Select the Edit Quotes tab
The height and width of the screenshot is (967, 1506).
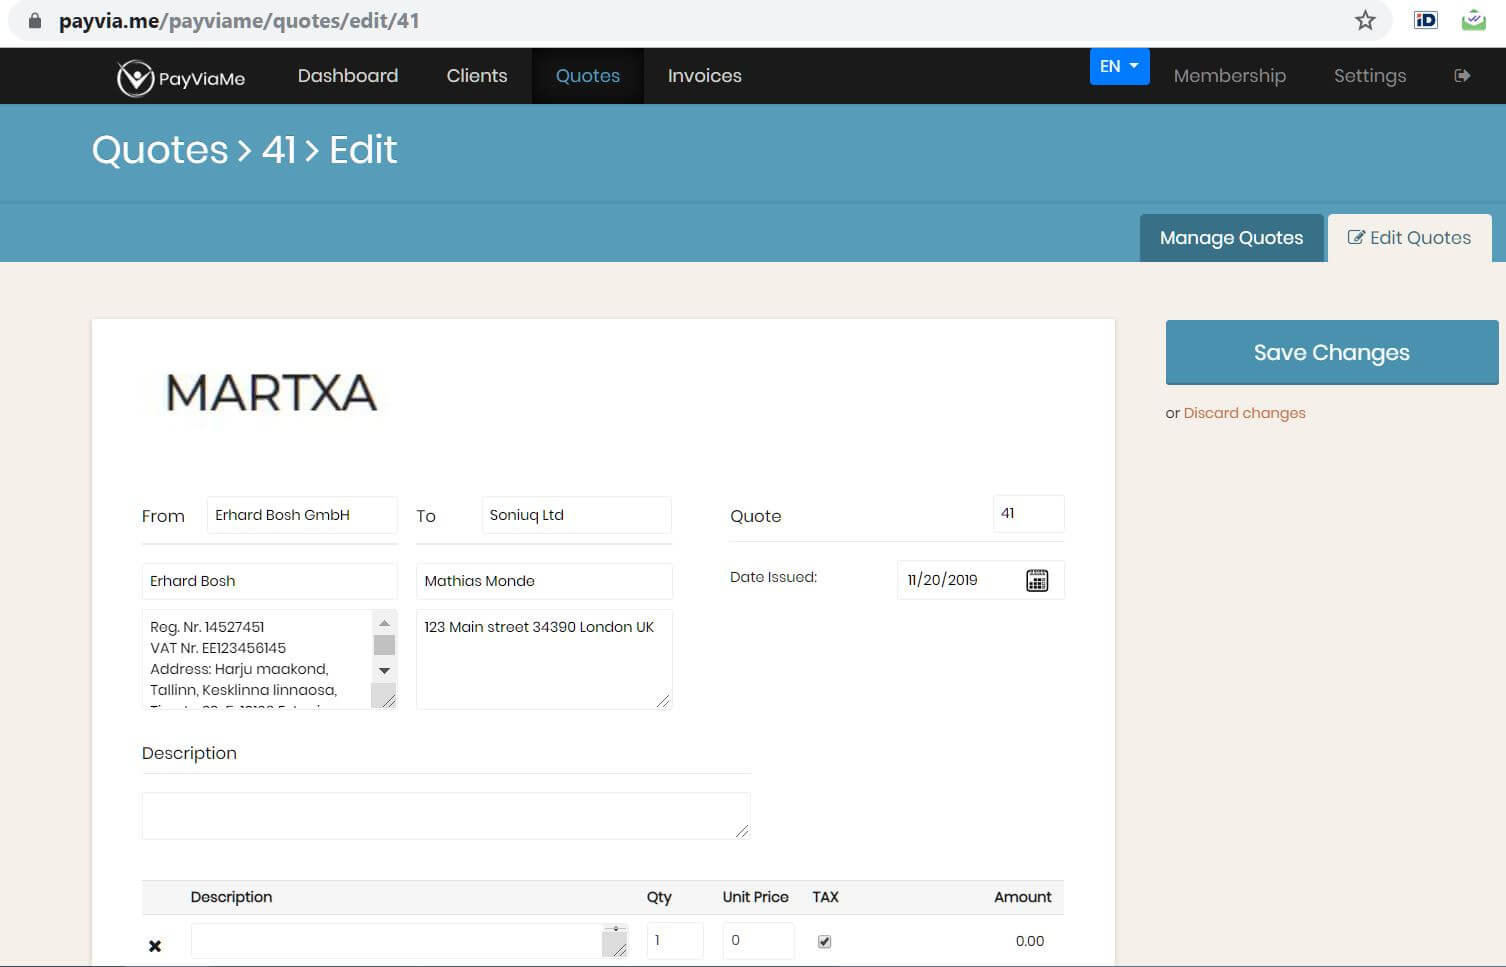pos(1410,238)
